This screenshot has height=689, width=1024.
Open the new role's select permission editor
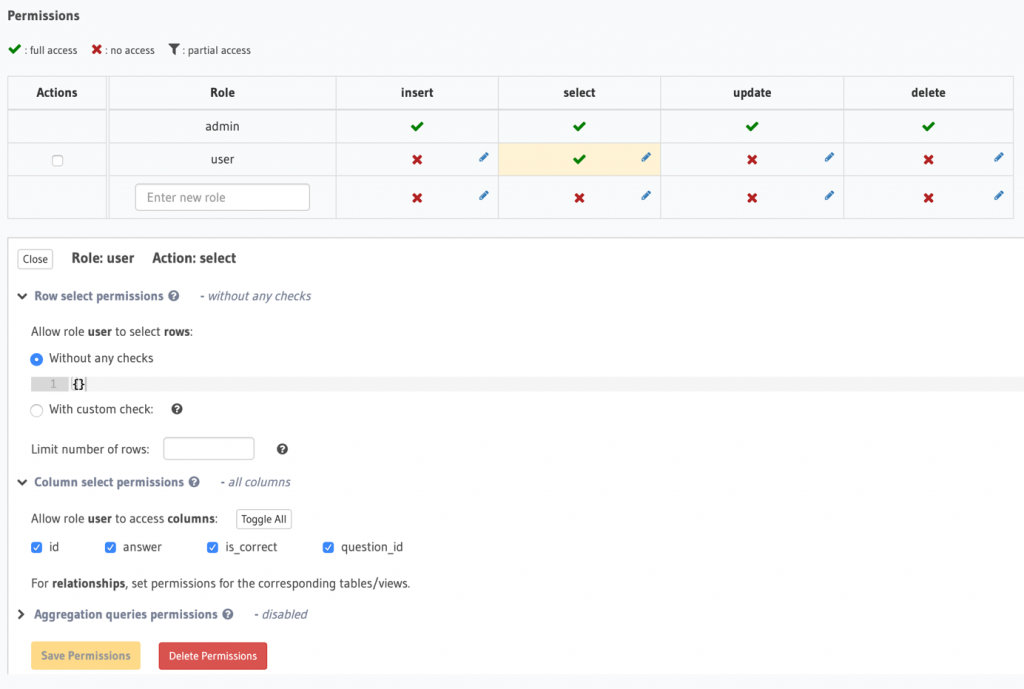[645, 196]
